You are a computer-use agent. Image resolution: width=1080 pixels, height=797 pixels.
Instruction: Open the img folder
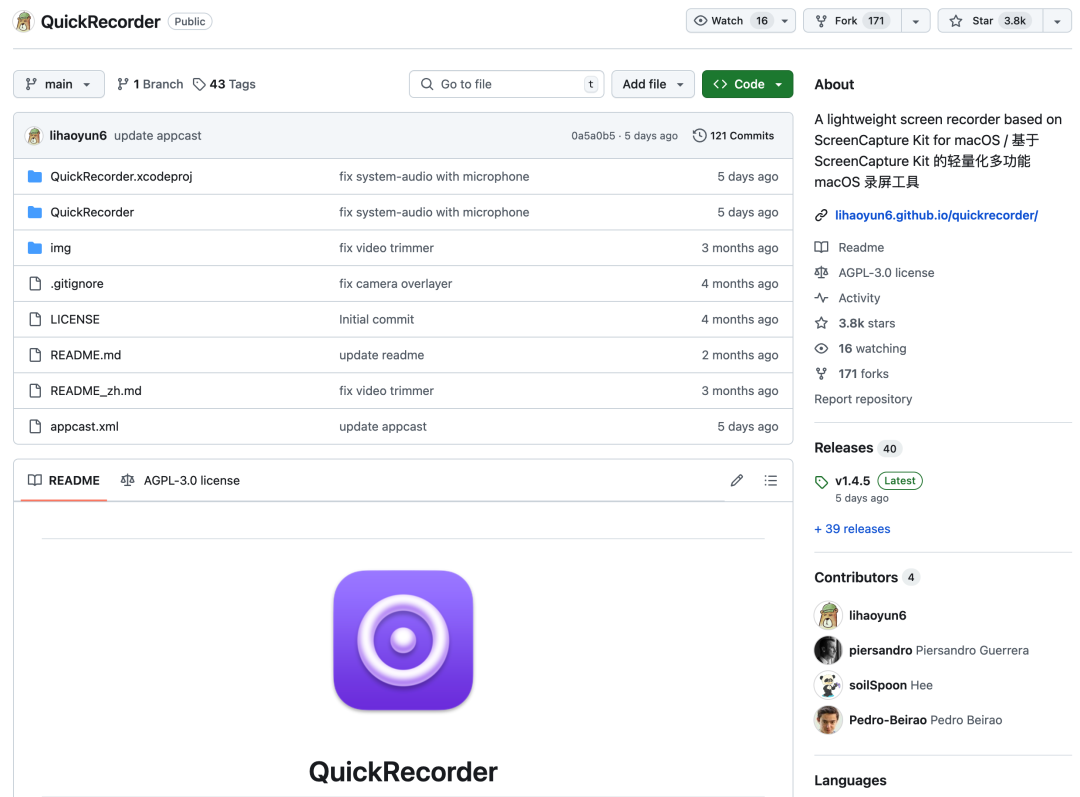tap(61, 248)
